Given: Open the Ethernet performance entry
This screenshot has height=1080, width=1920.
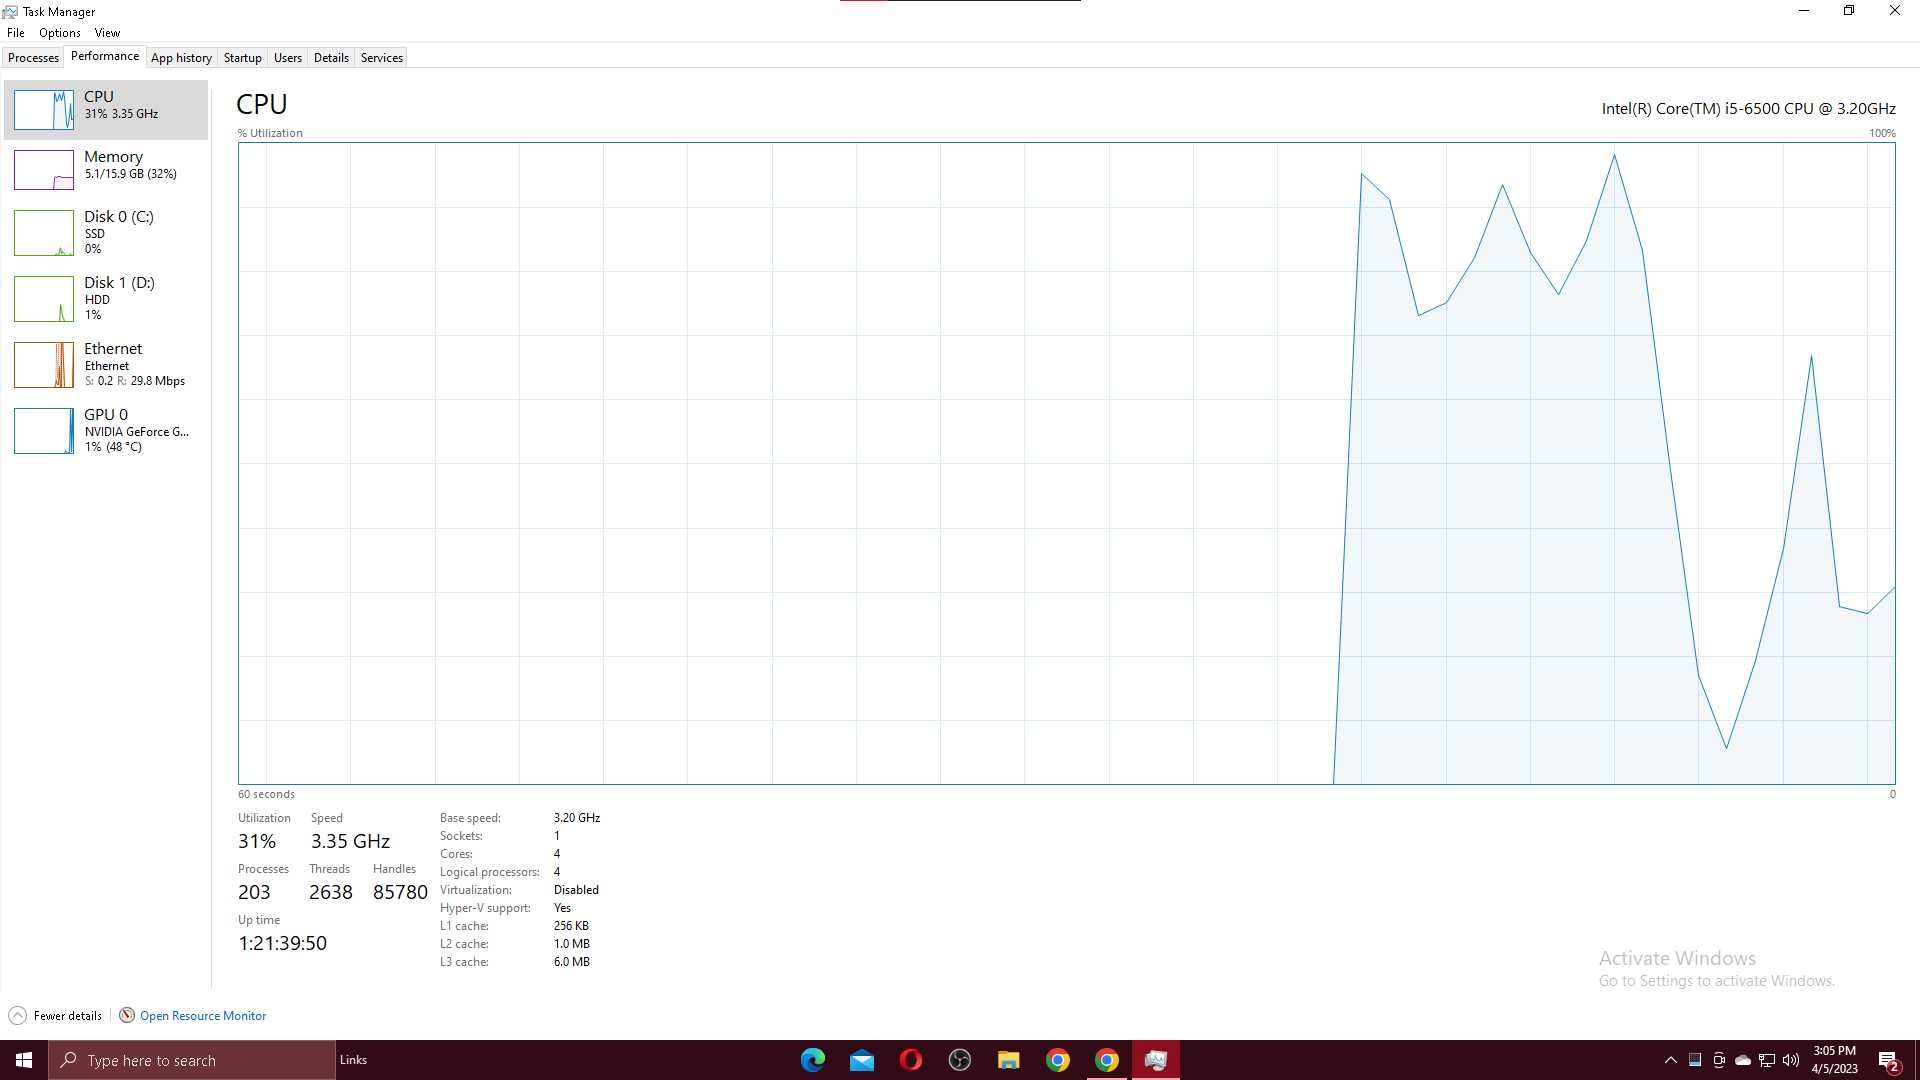Looking at the screenshot, I should click(106, 364).
